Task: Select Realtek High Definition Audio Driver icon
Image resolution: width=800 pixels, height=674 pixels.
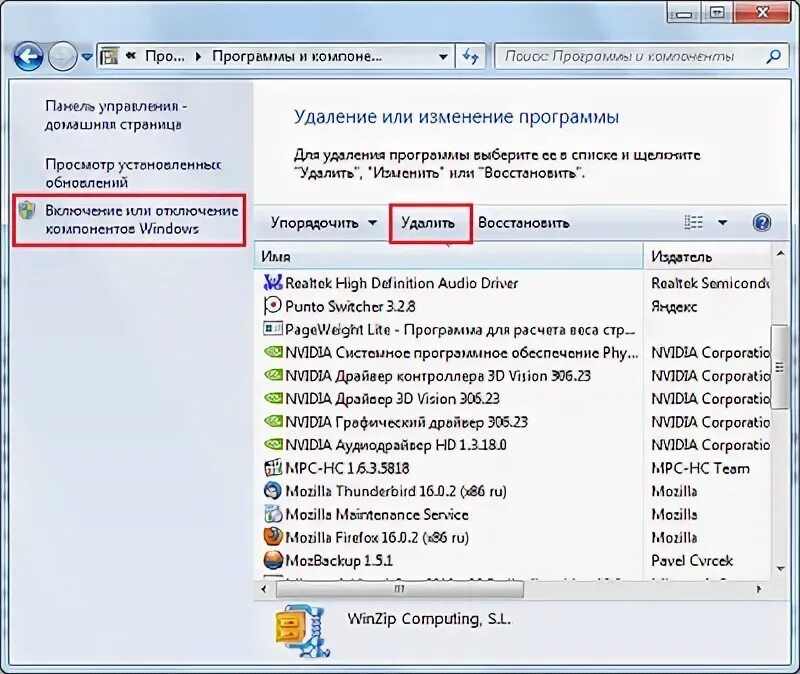Action: 273,282
